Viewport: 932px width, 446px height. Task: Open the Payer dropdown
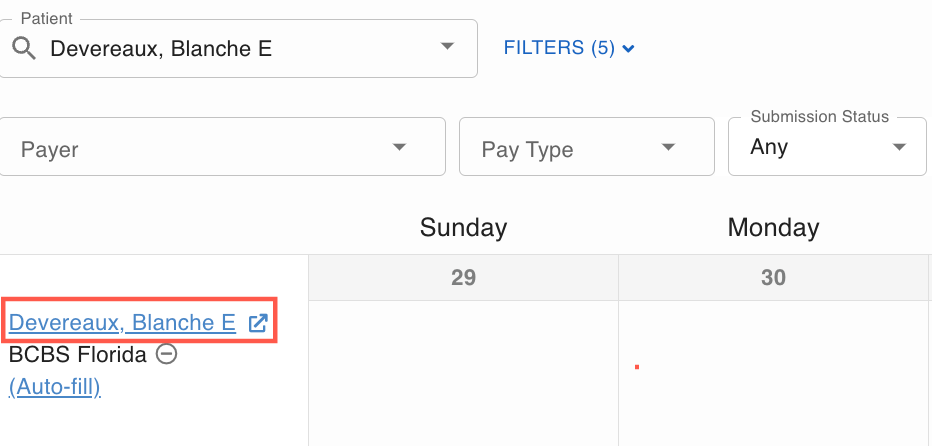click(222, 146)
